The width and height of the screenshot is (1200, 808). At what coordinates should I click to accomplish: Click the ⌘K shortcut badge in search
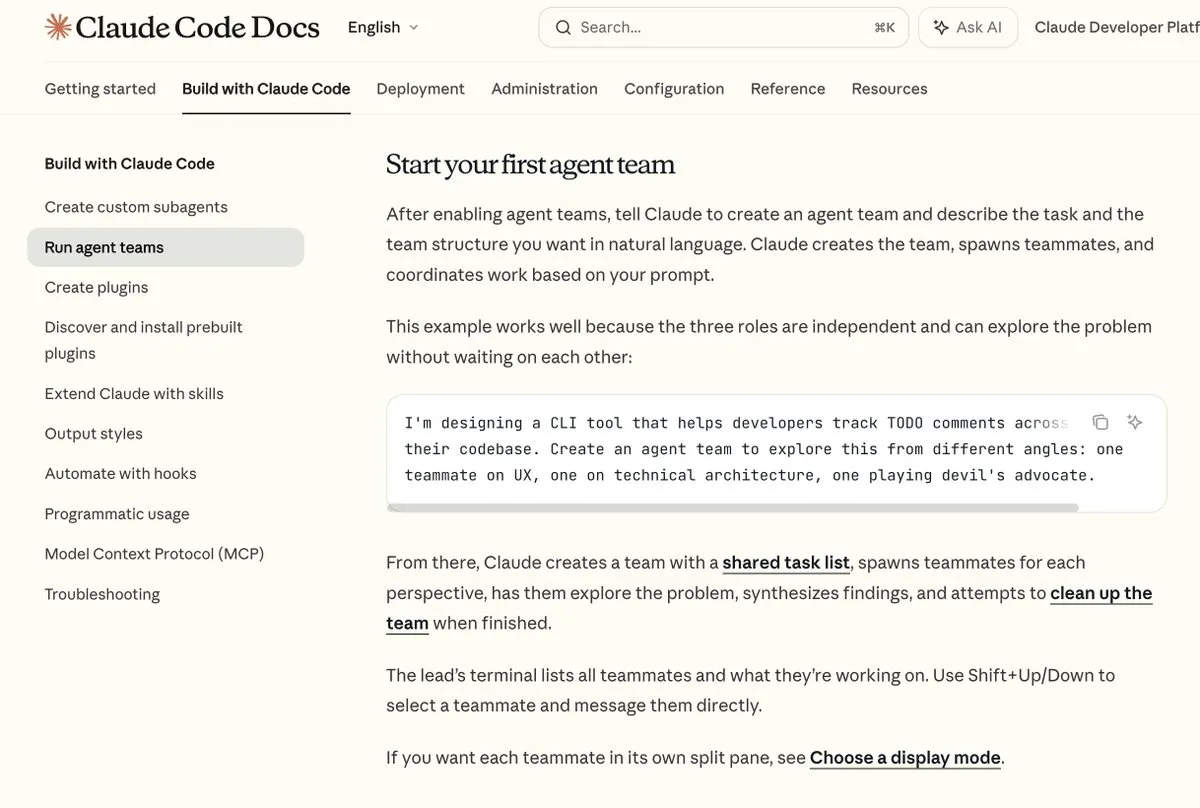coord(884,28)
